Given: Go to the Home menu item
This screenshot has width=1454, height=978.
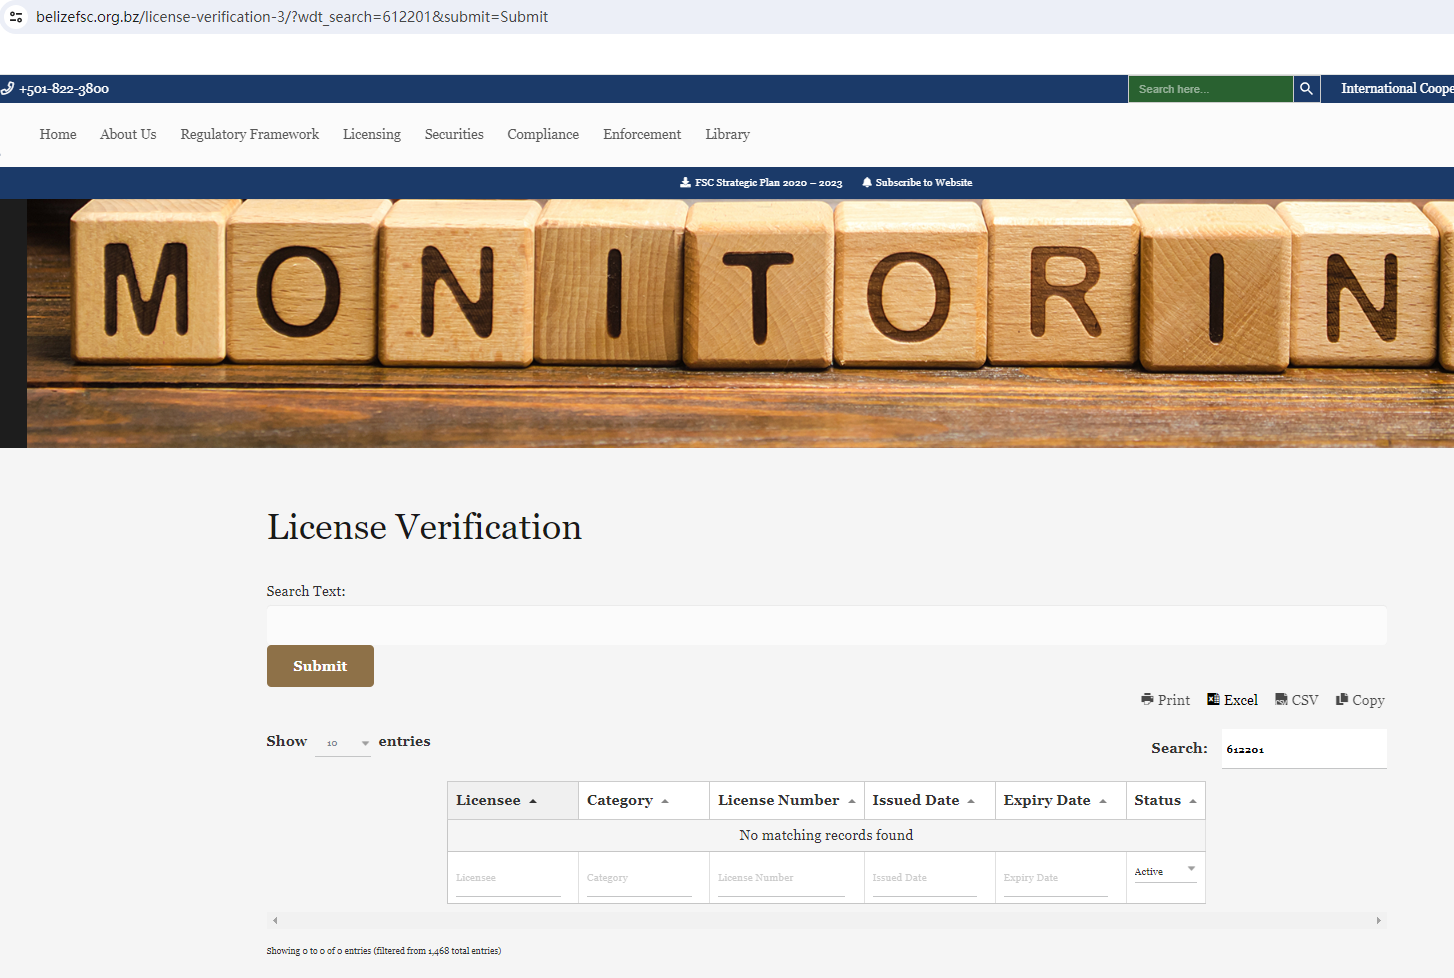Looking at the screenshot, I should click(58, 134).
